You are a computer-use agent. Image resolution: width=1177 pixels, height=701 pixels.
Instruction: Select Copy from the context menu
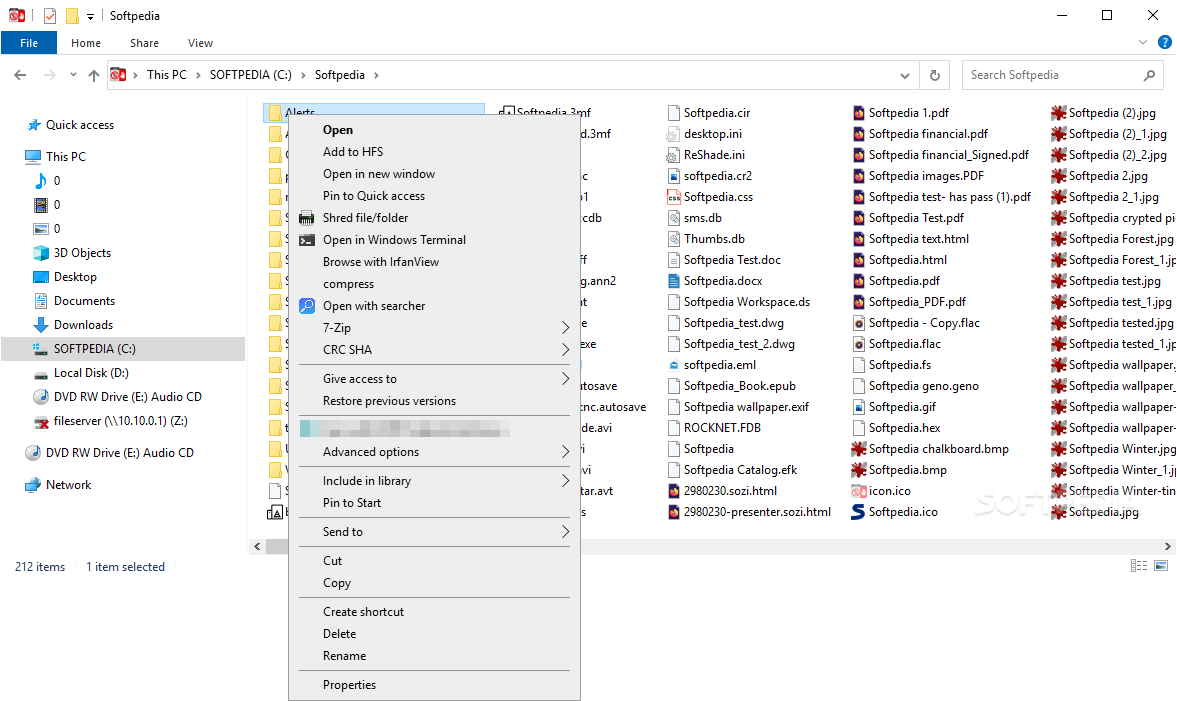[x=337, y=583]
